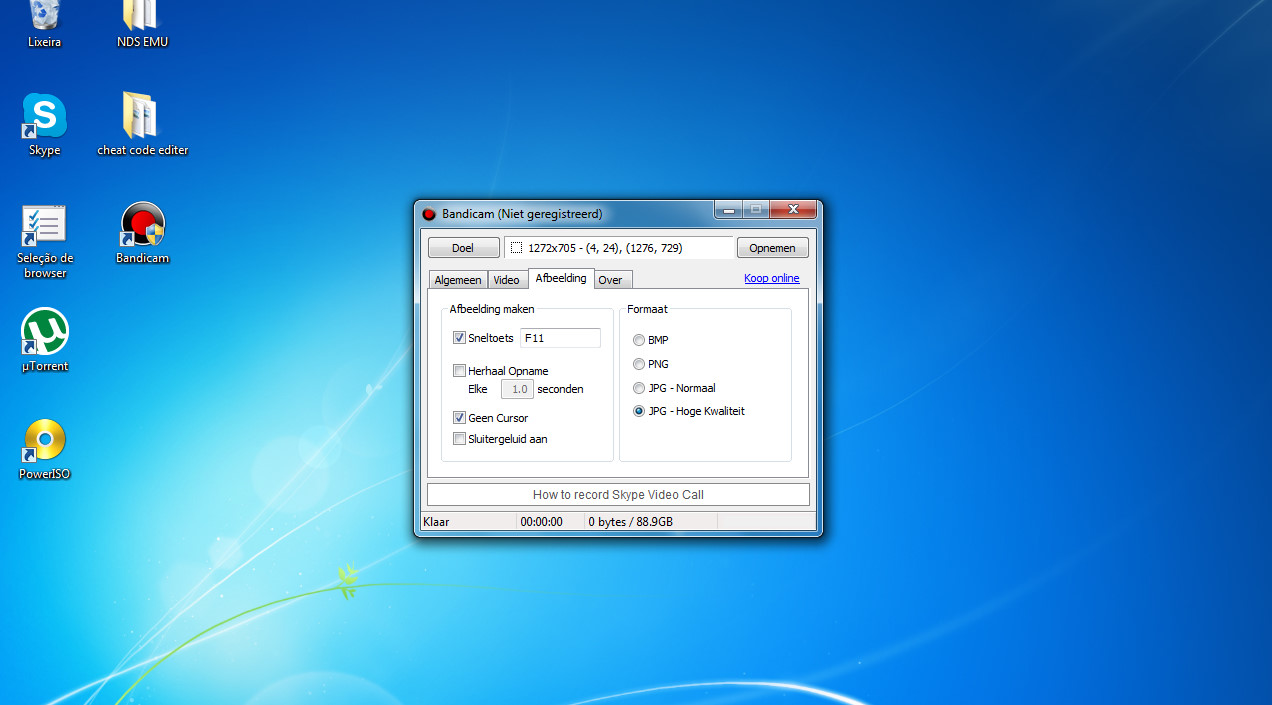Image resolution: width=1272 pixels, height=705 pixels.
Task: Choose JPG - Normaal format
Action: [639, 388]
